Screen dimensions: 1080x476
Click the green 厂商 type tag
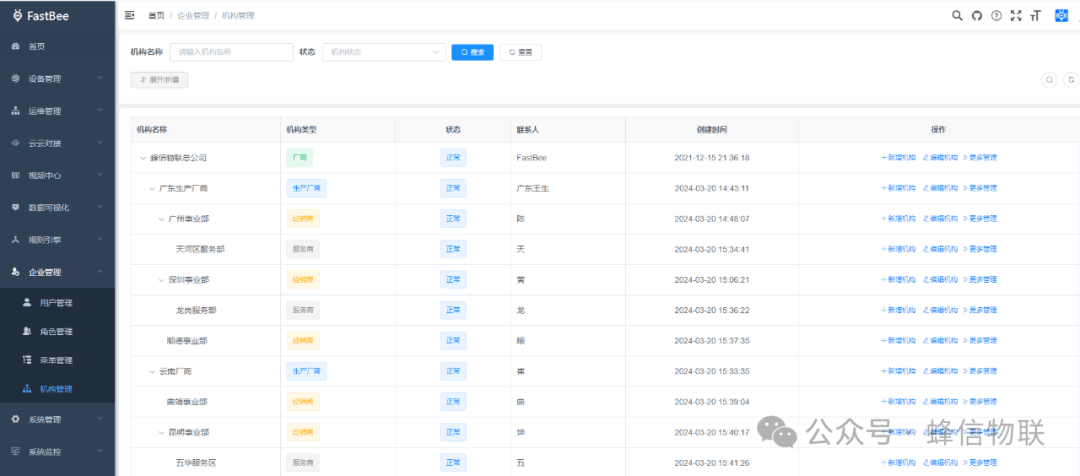[x=300, y=158]
